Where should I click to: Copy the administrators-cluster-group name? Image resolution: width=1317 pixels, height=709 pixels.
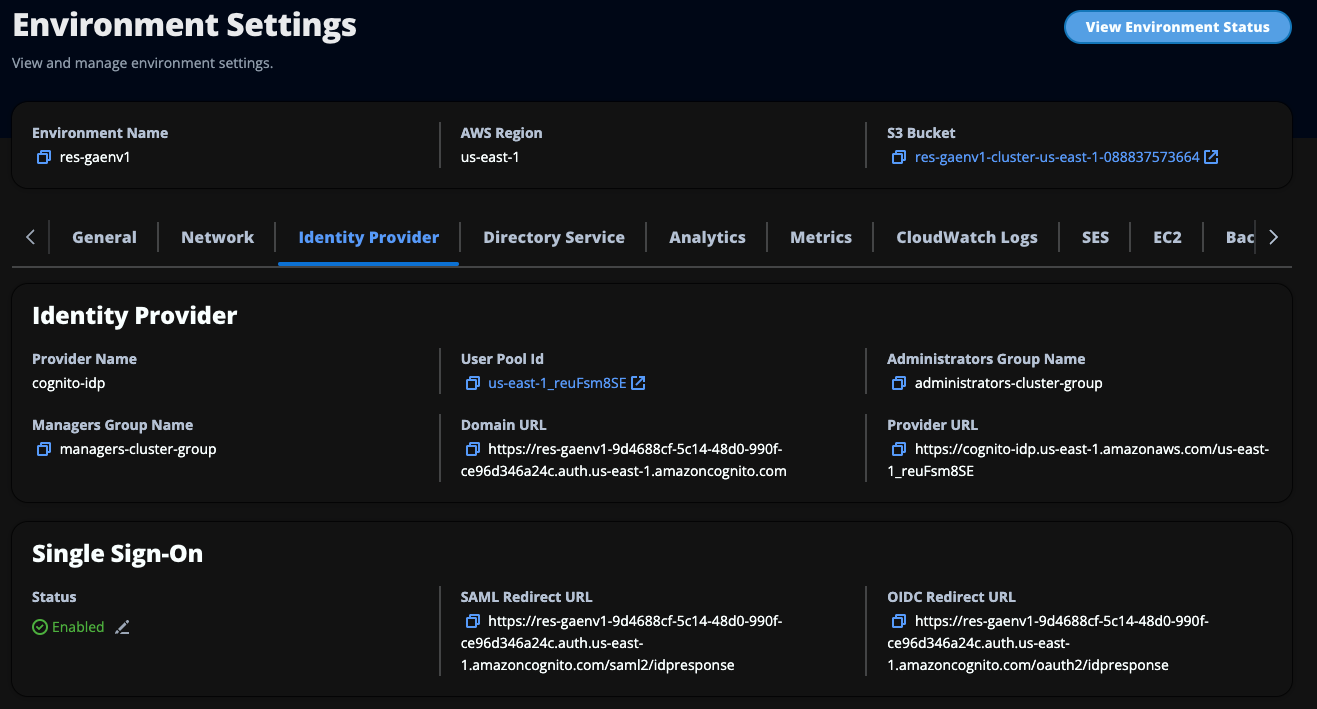point(898,383)
